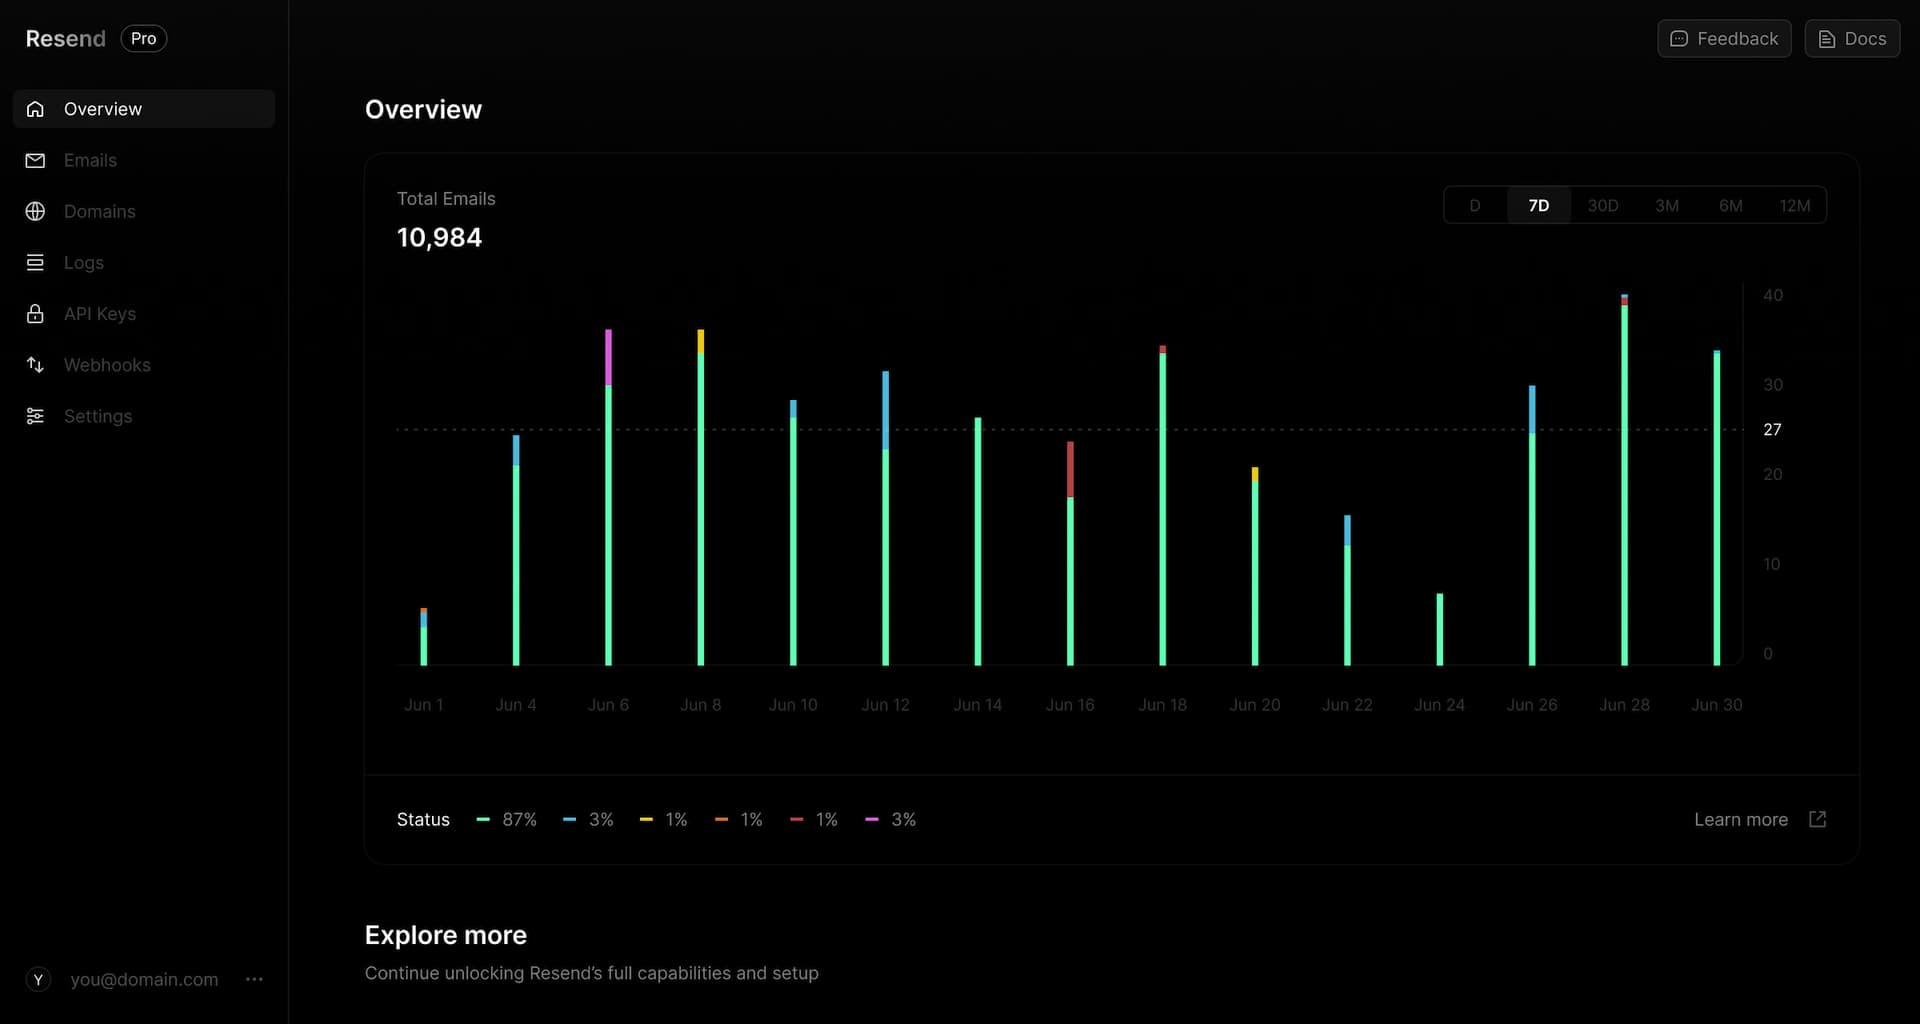Click the Overview home icon in sidebar
This screenshot has width=1920, height=1024.
[x=35, y=109]
